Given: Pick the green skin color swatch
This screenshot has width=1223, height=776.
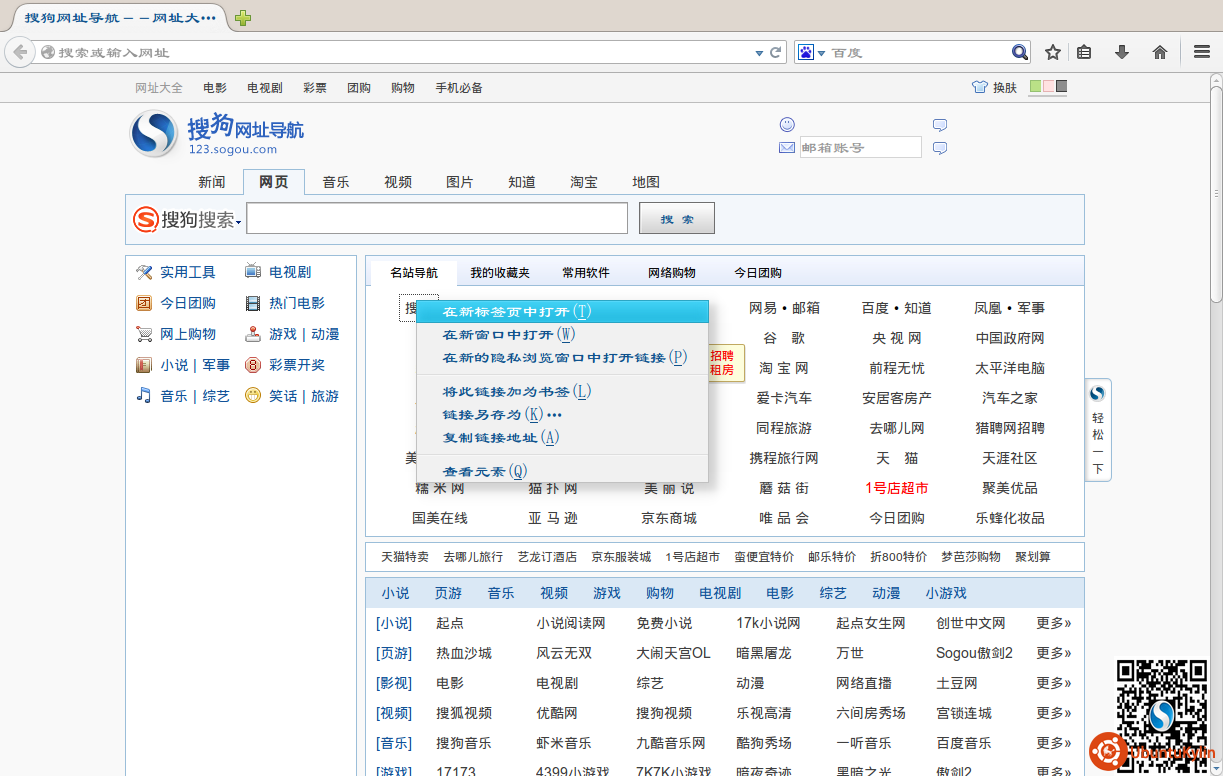Looking at the screenshot, I should pyautogui.click(x=1035, y=87).
